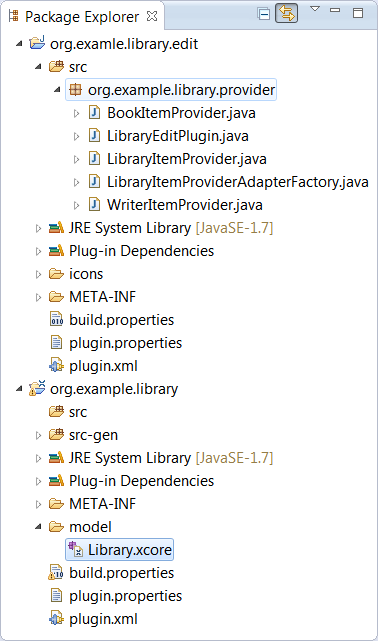Collapse org.example.library.provider package

[57, 90]
